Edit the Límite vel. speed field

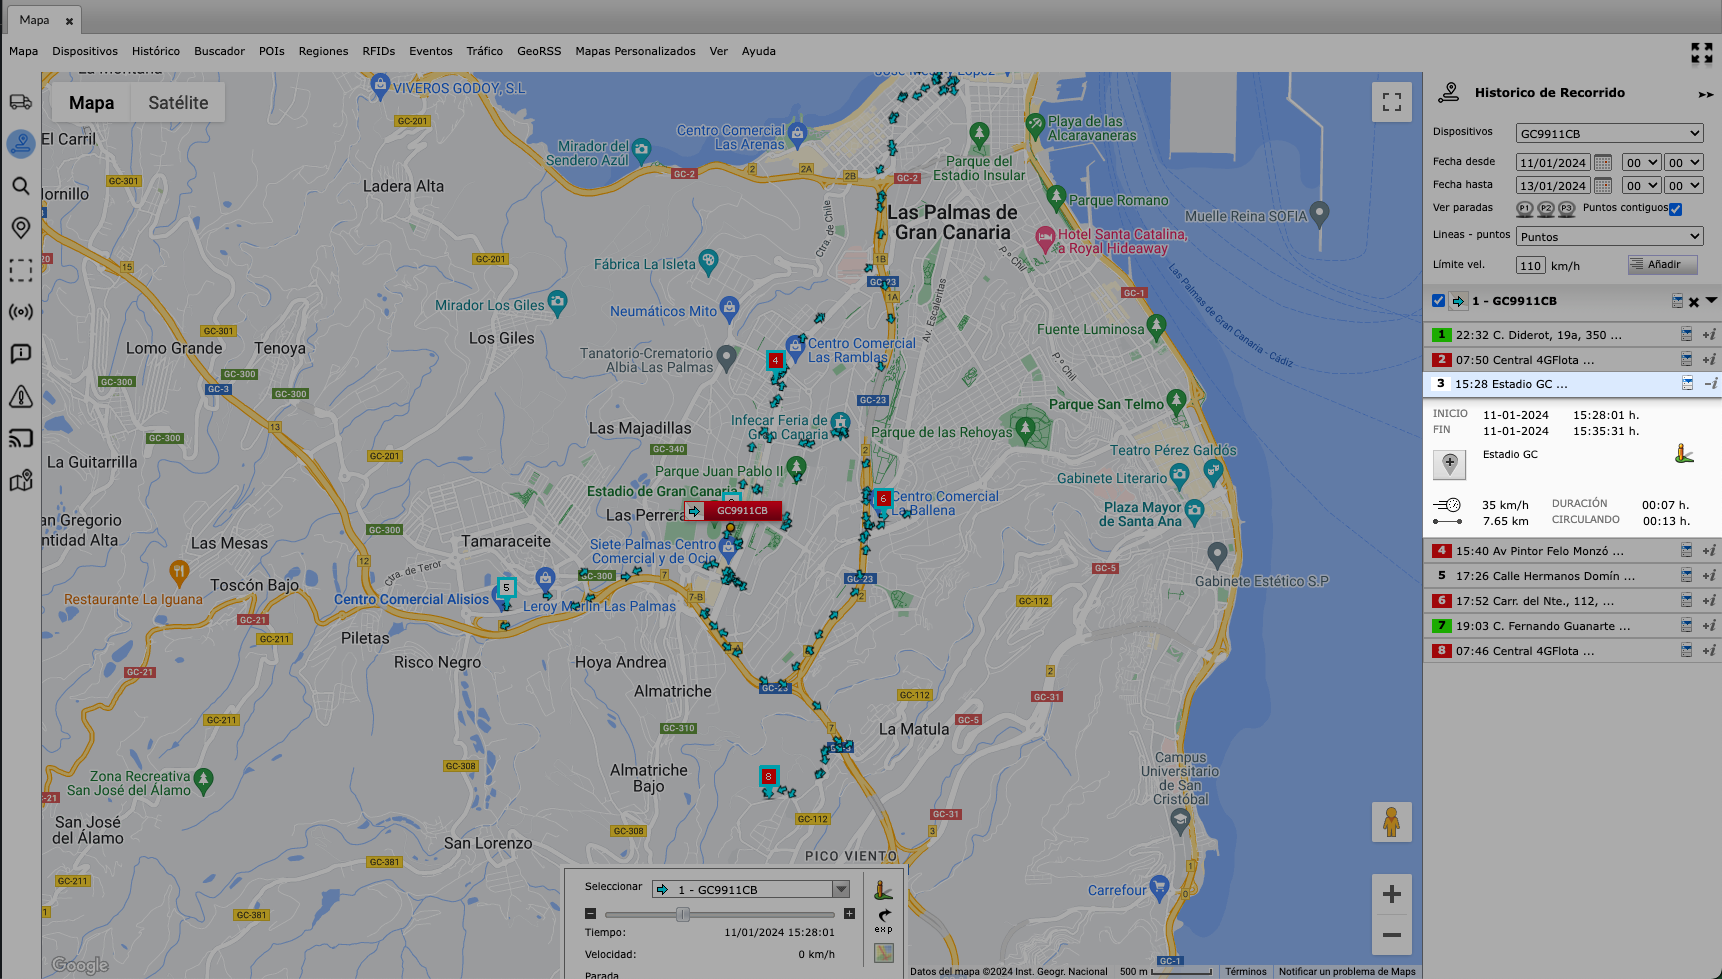1530,265
